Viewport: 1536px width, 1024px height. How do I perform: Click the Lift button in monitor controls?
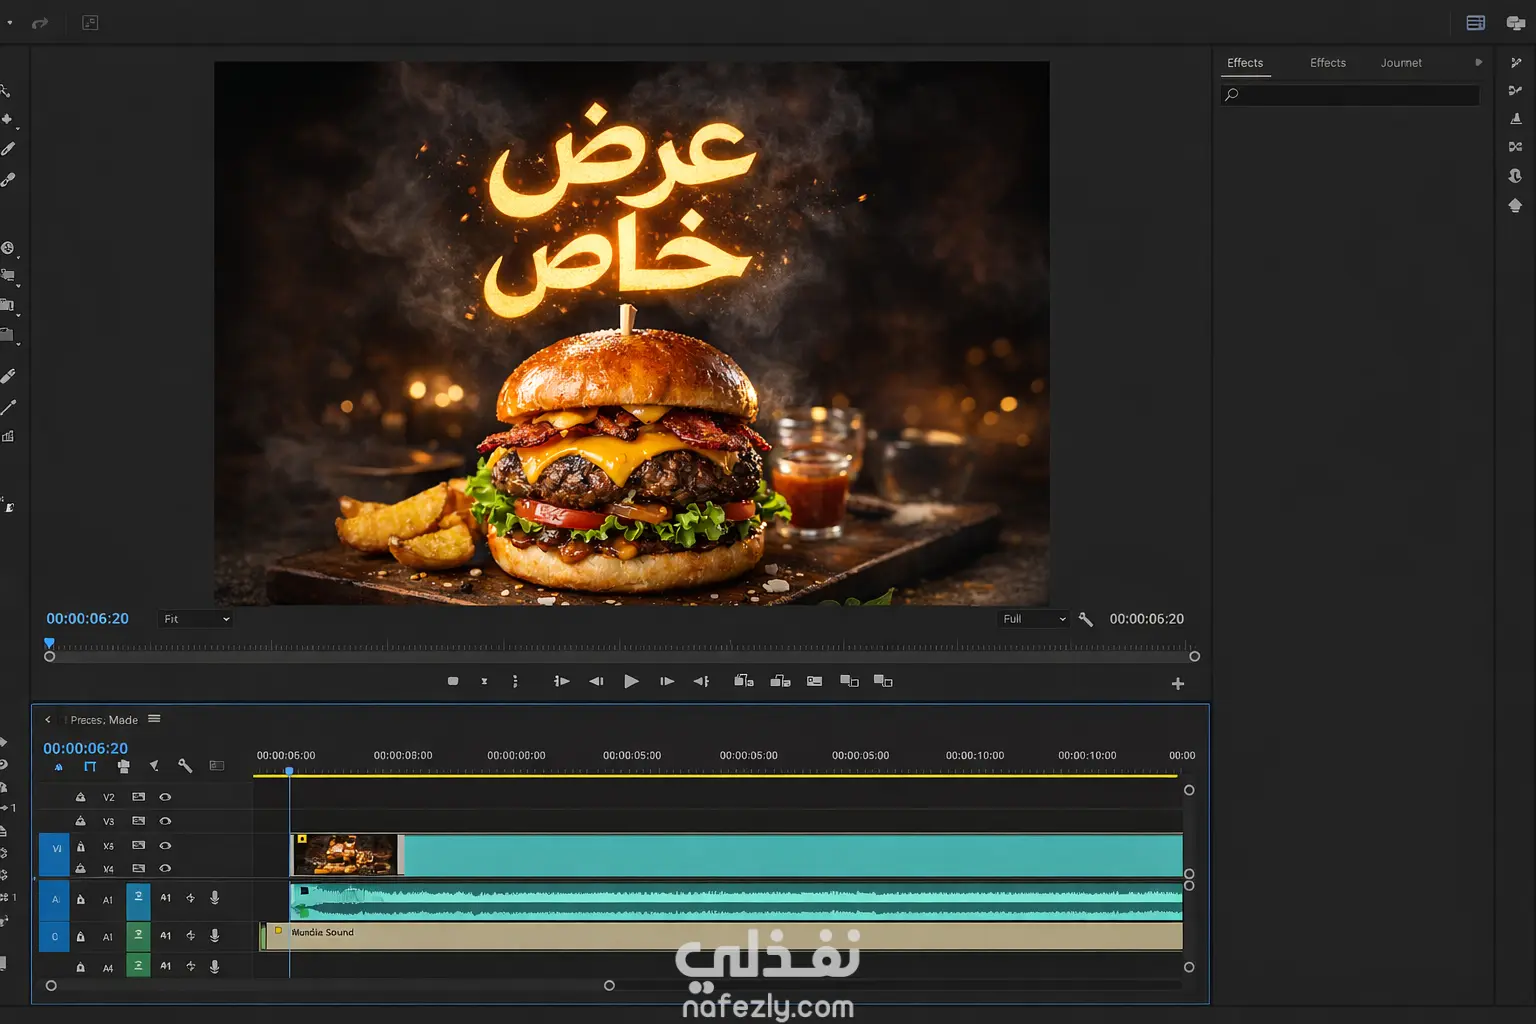(743, 681)
